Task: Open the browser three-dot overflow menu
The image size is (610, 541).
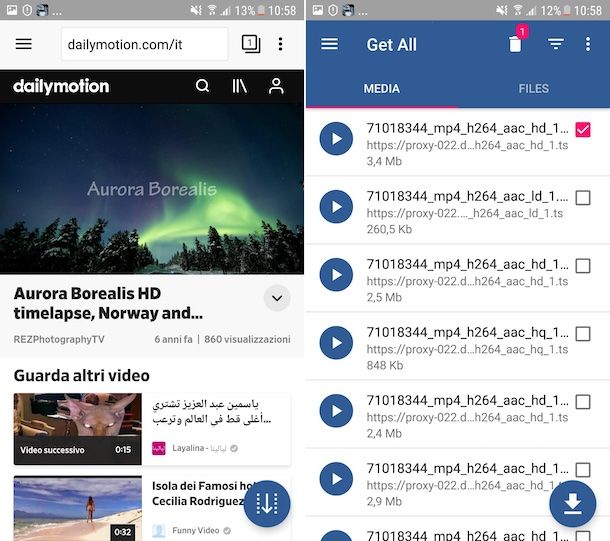Action: coord(280,44)
